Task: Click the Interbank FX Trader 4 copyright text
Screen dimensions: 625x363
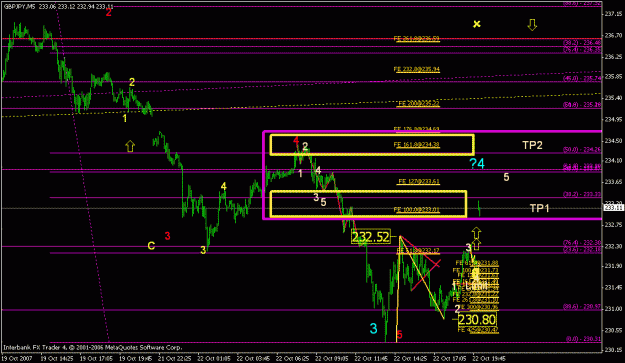Action: tap(92, 347)
